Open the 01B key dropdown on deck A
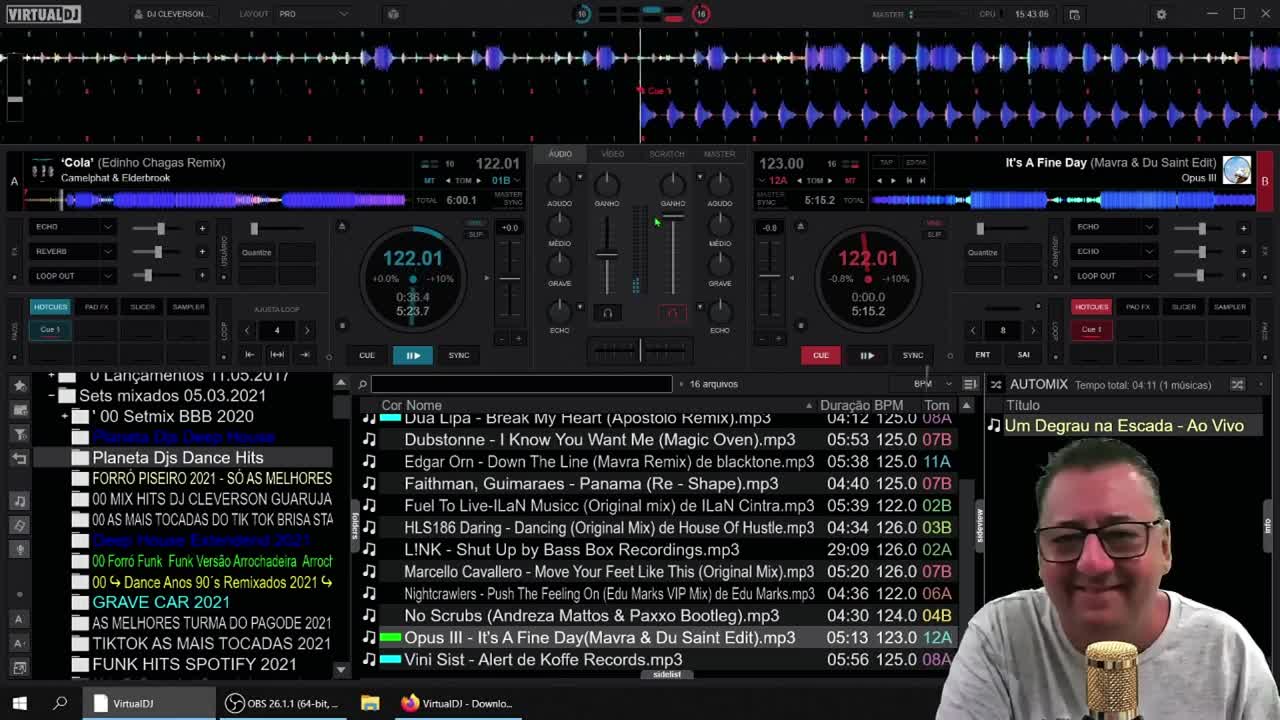The height and width of the screenshot is (720, 1280). click(x=505, y=181)
